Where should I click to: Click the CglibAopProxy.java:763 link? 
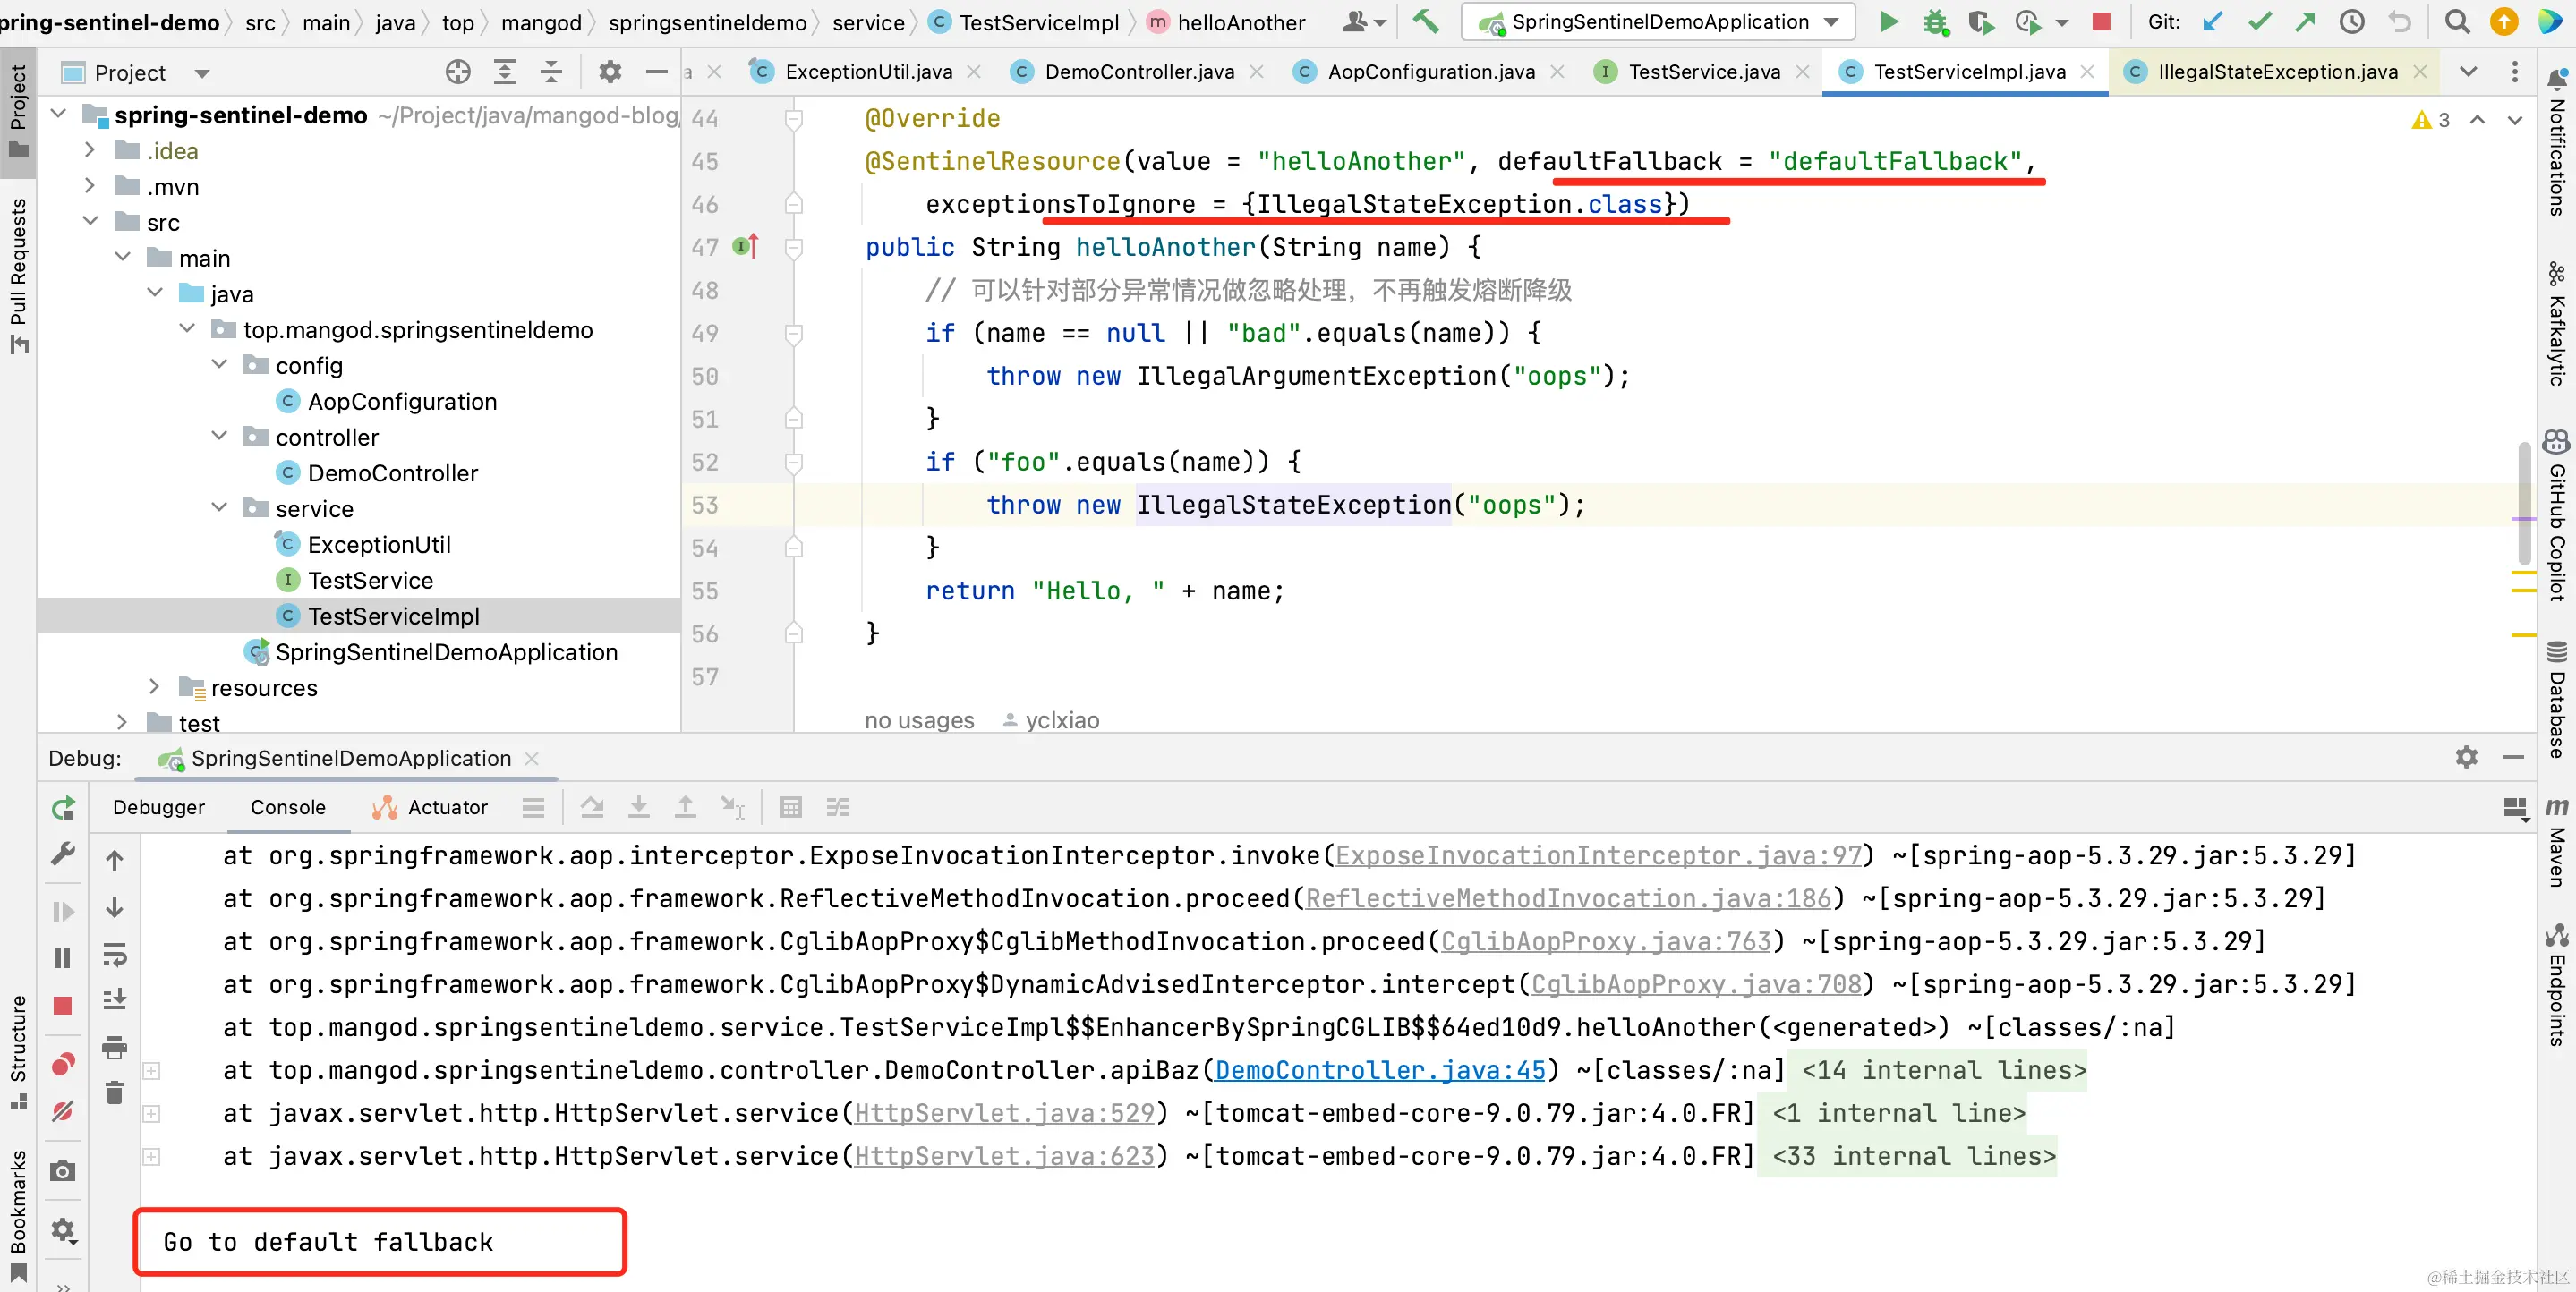(x=1605, y=941)
